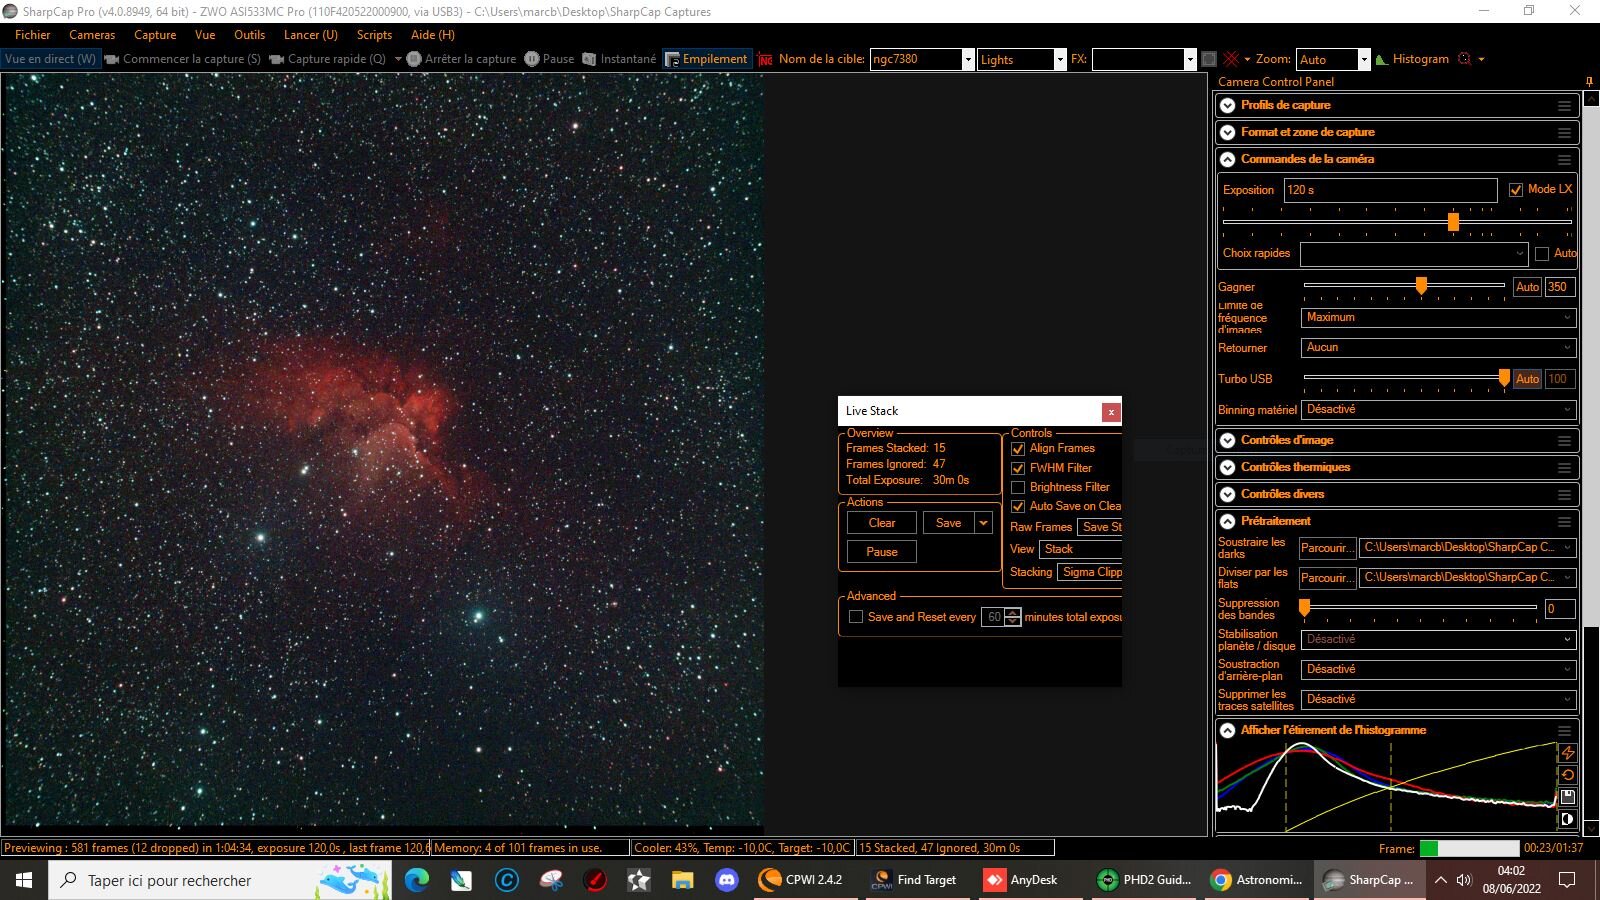
Task: Expand the Contrôles divers section
Action: (1228, 494)
